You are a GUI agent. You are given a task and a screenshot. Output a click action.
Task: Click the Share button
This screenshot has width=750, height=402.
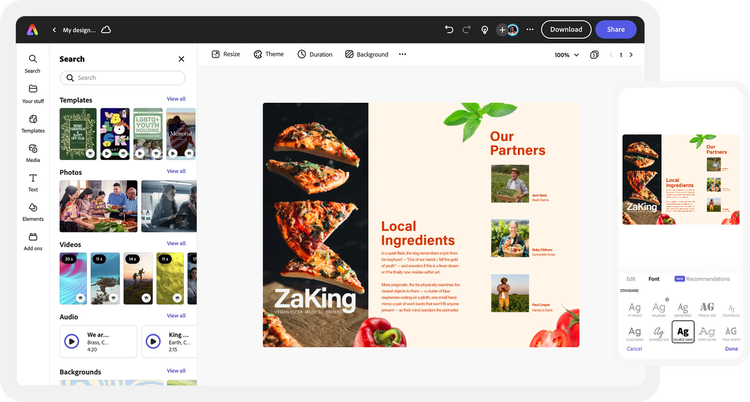(616, 30)
